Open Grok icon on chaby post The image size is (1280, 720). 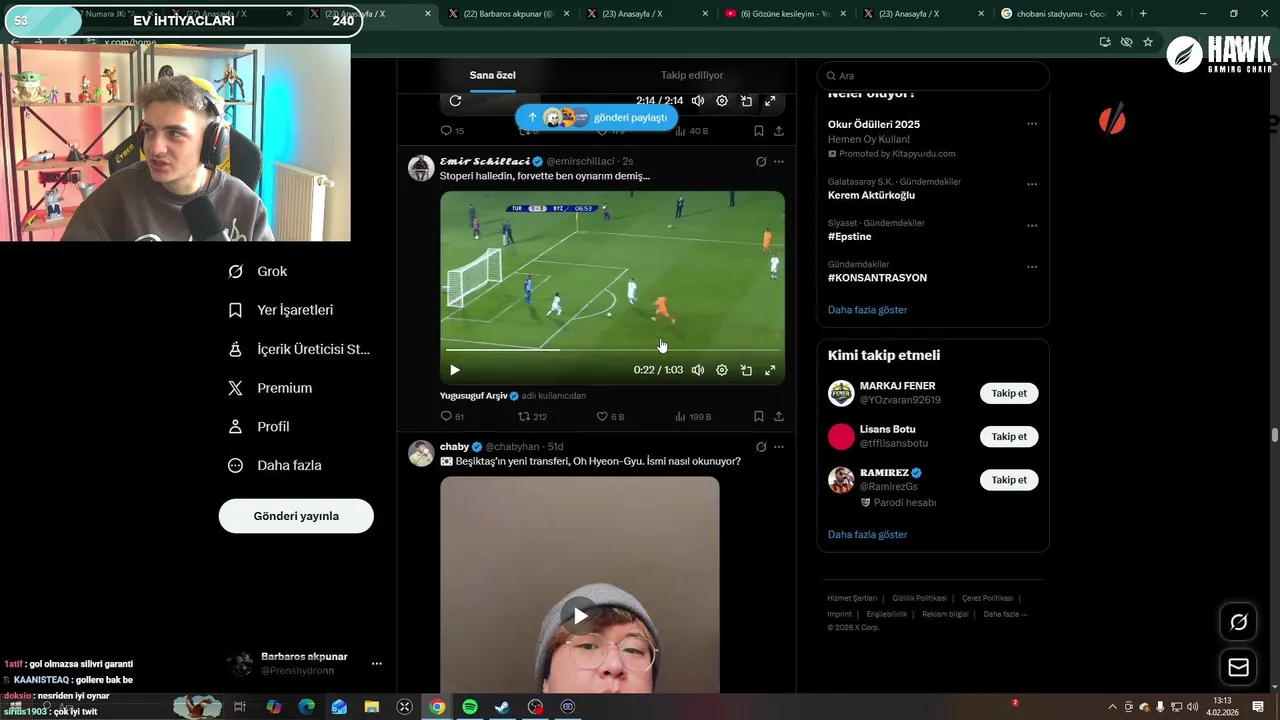coord(761,447)
